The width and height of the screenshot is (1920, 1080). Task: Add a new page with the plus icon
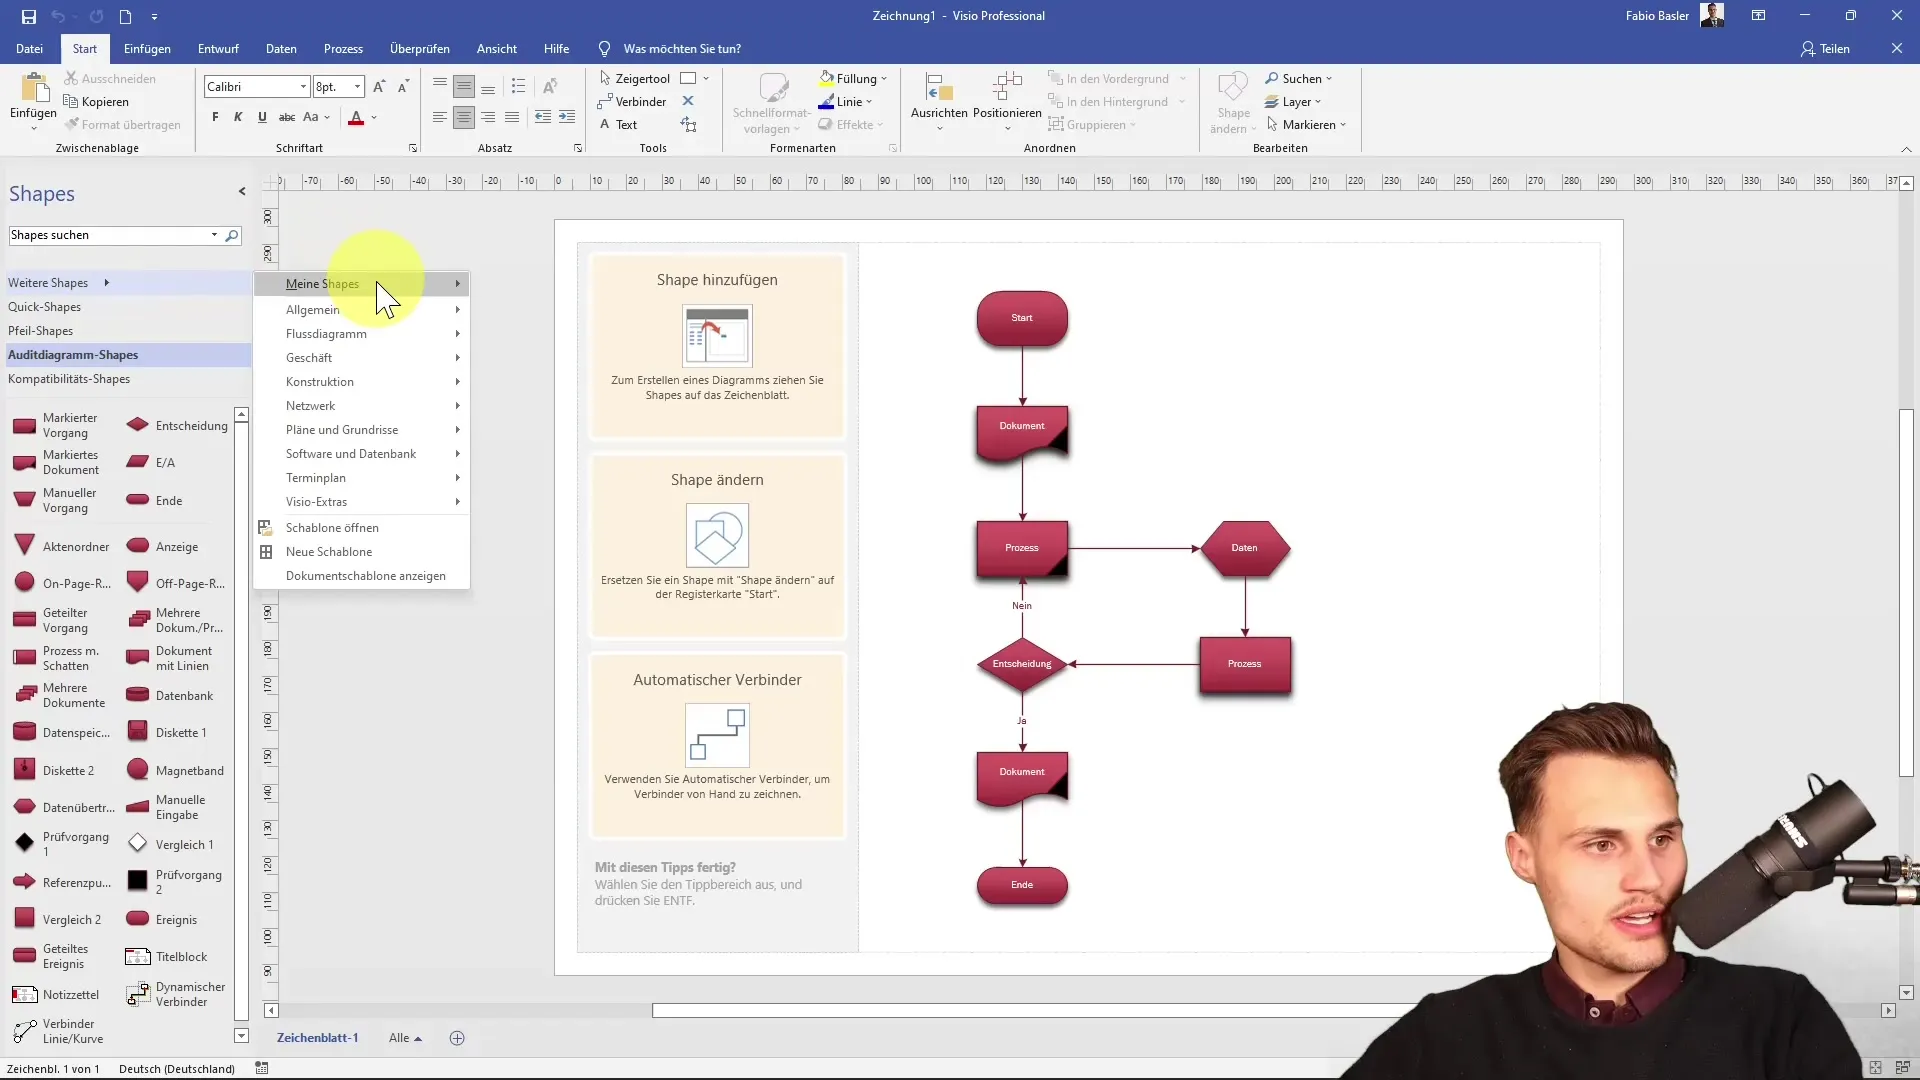pos(457,1038)
